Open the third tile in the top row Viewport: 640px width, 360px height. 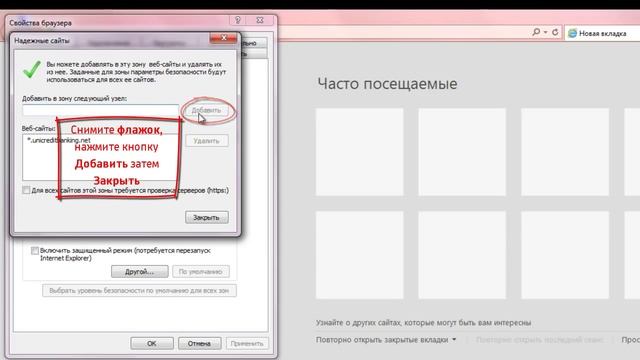click(x=565, y=152)
